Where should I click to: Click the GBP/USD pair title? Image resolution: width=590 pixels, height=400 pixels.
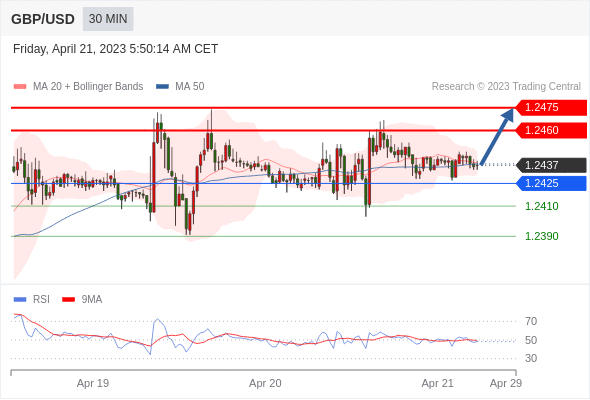tap(43, 19)
